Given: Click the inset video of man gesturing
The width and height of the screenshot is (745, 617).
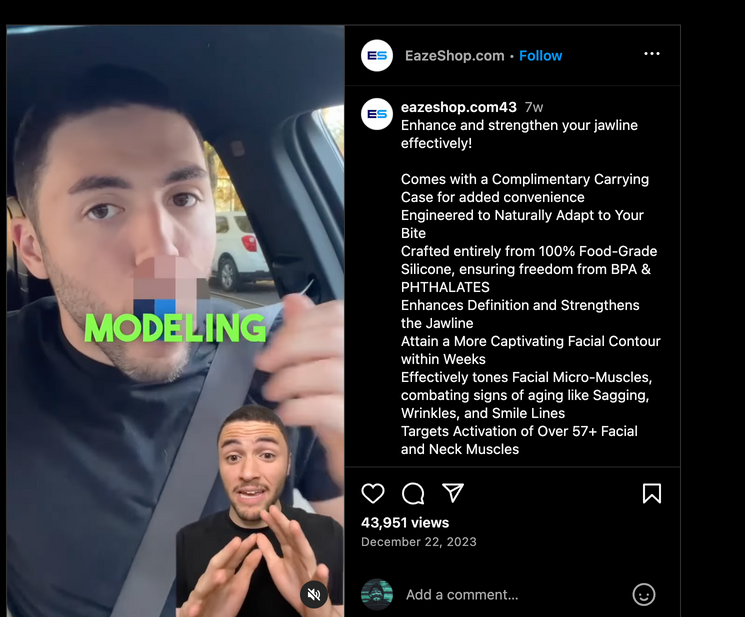Looking at the screenshot, I should pyautogui.click(x=260, y=511).
